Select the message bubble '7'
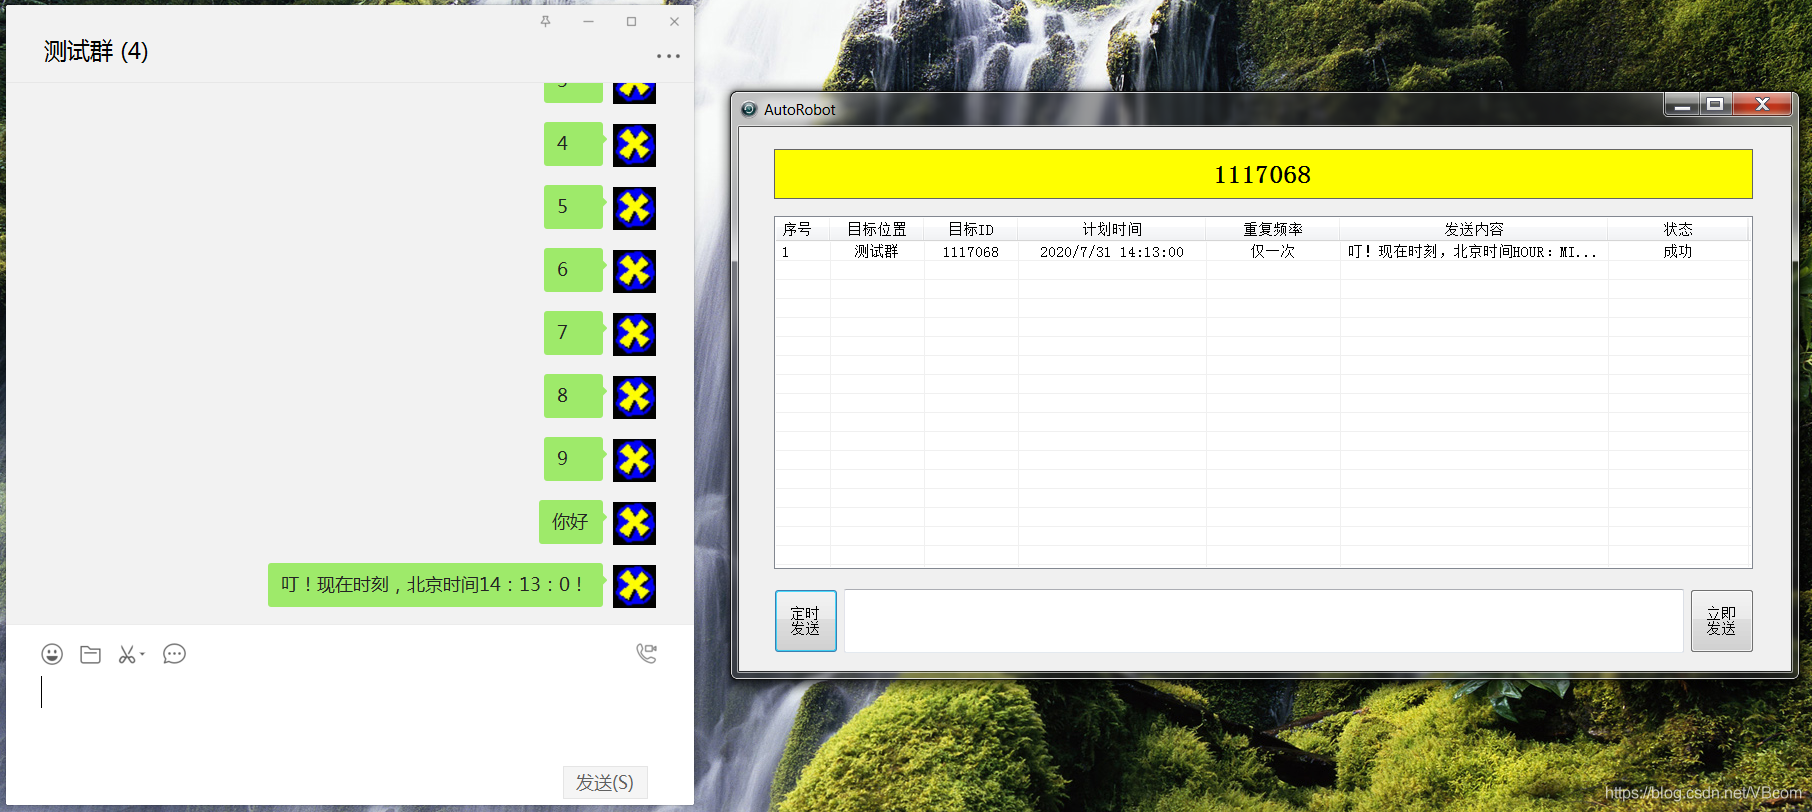 [574, 333]
